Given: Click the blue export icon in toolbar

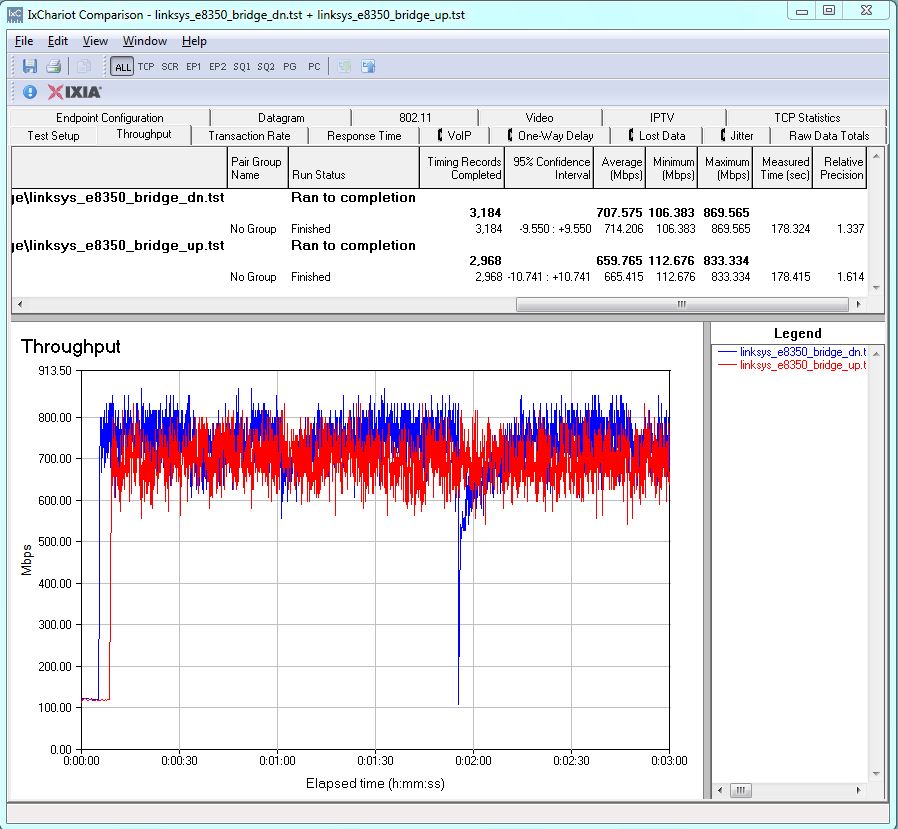Looking at the screenshot, I should coord(368,66).
